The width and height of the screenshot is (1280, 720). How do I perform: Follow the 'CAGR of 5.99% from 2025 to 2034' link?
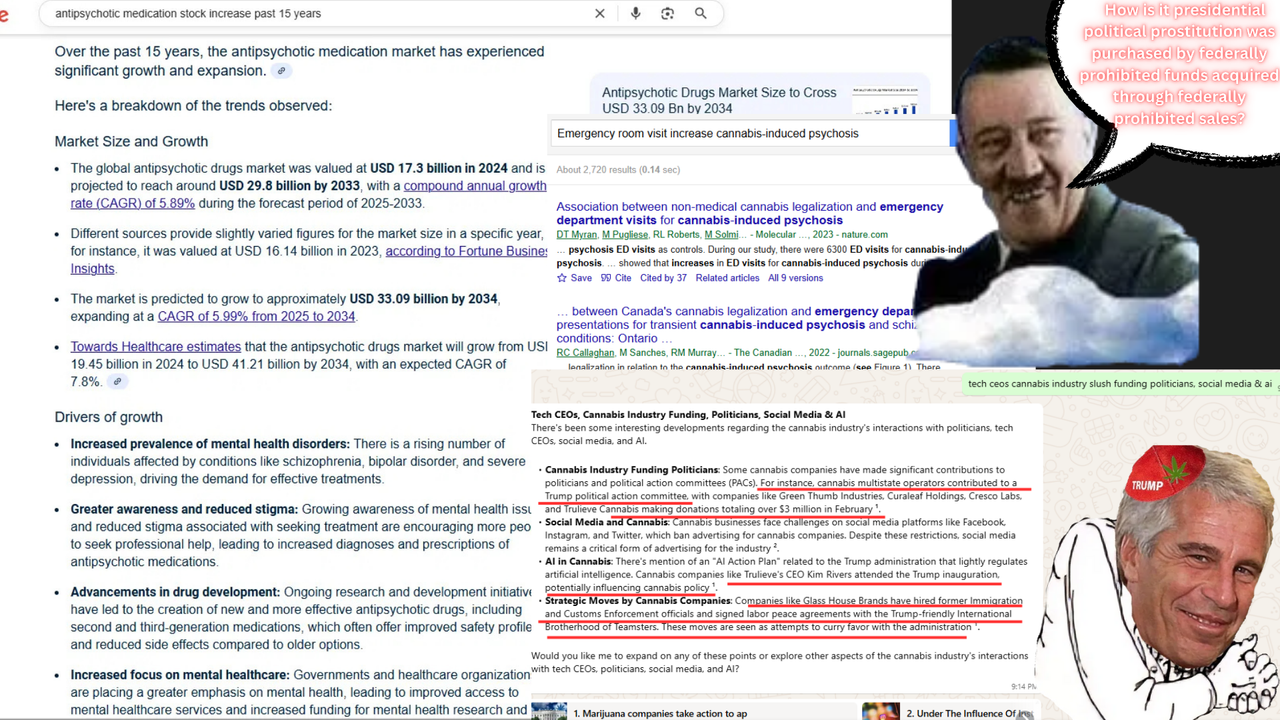[x=256, y=317]
